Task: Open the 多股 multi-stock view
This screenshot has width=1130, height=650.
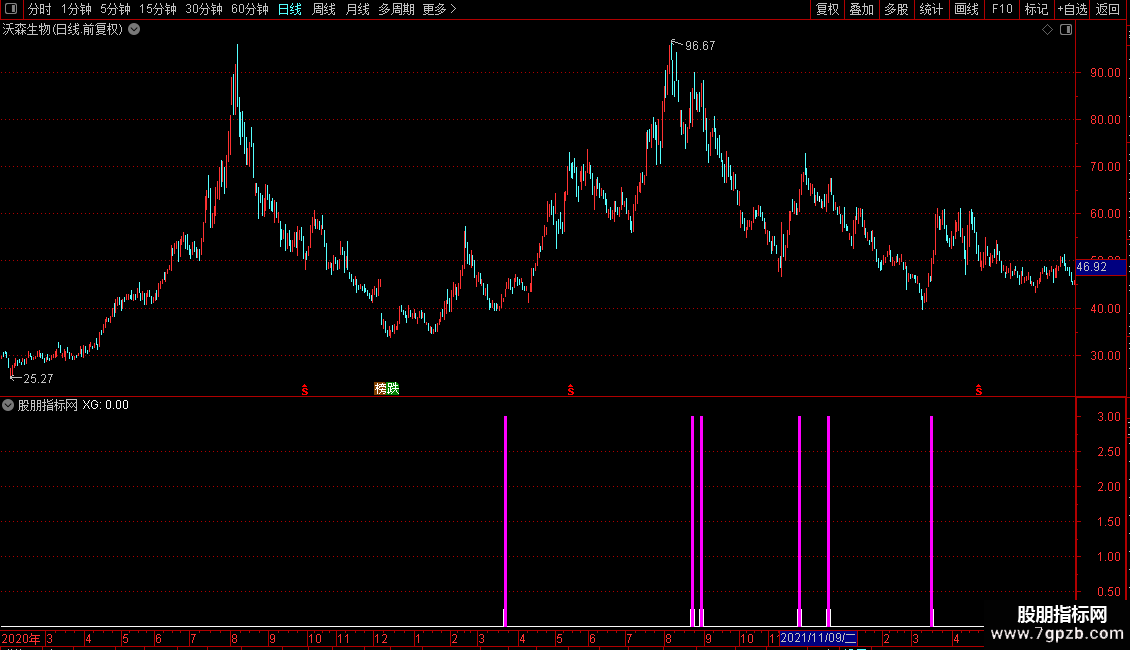Action: point(896,9)
